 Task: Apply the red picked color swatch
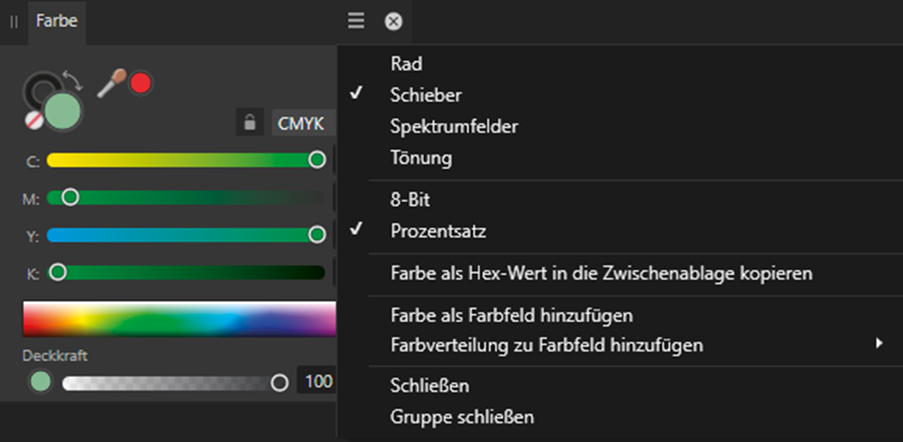tap(141, 83)
